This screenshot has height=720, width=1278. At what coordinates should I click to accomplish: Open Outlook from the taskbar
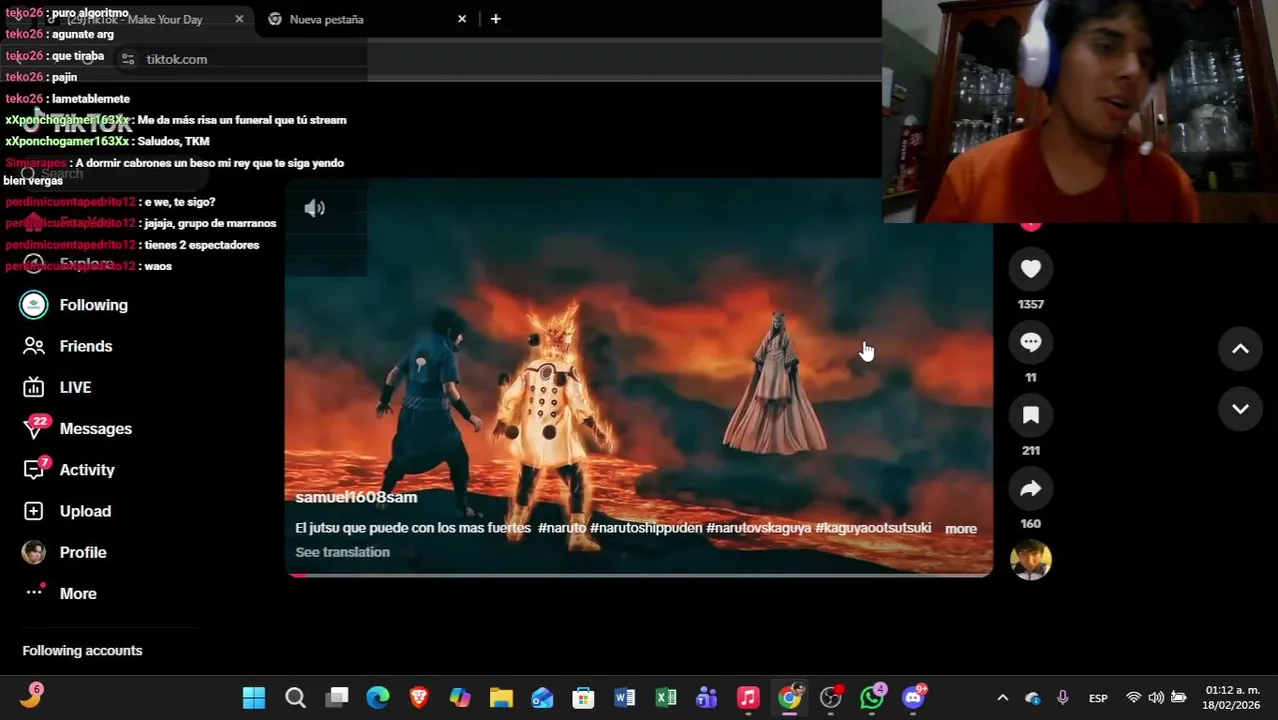click(x=542, y=698)
